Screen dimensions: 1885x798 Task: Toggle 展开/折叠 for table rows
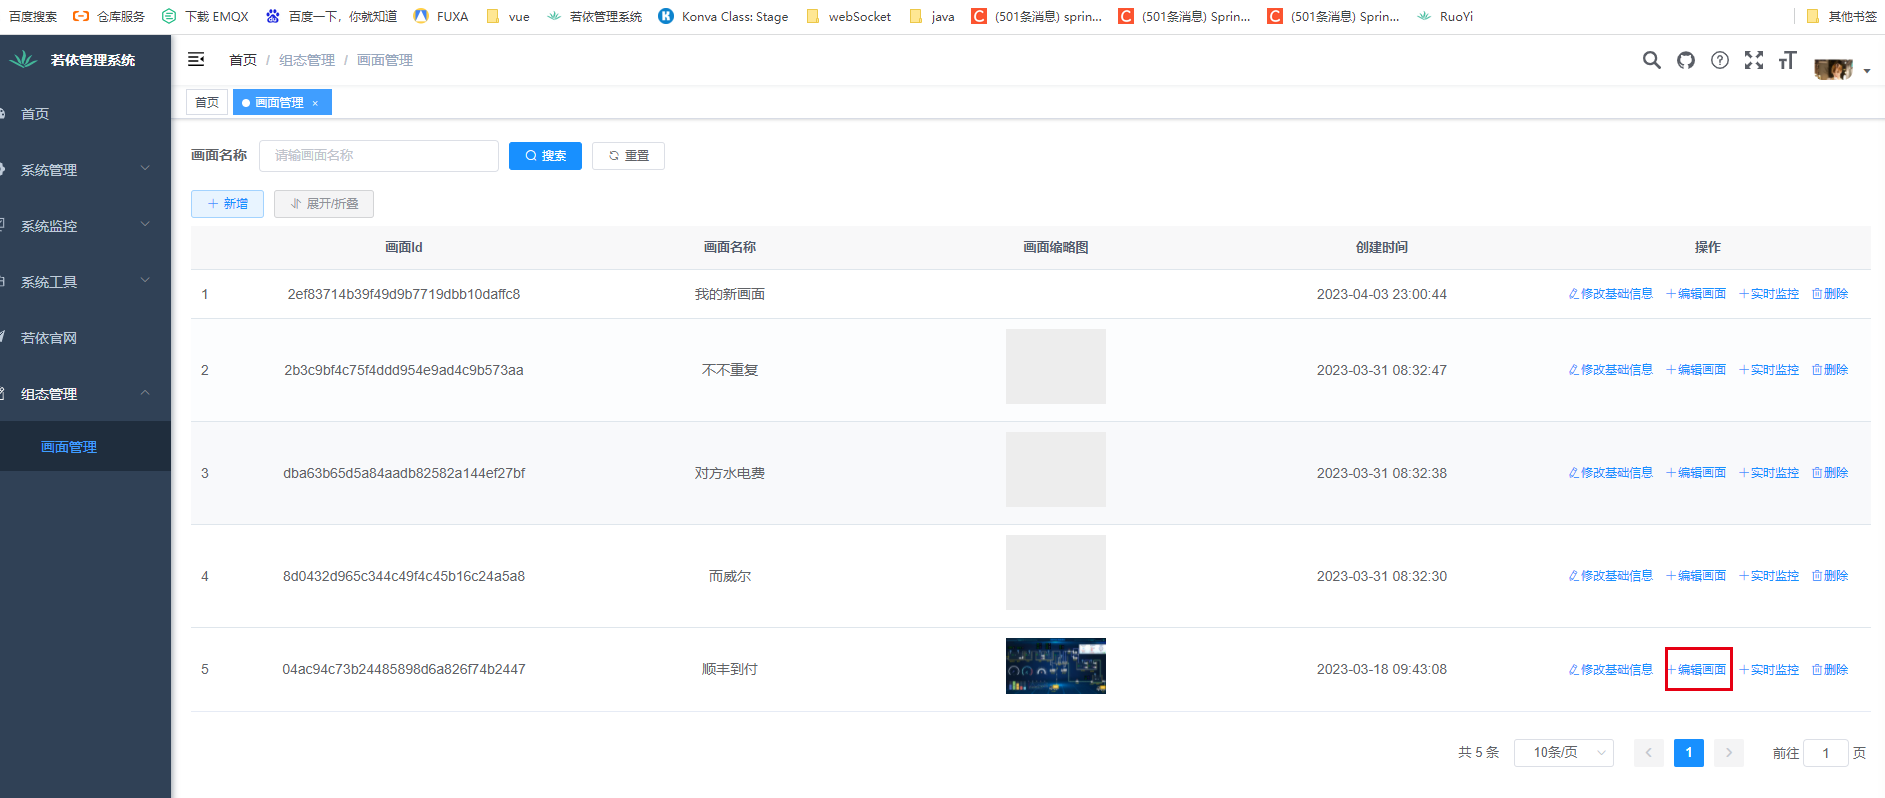coord(324,204)
